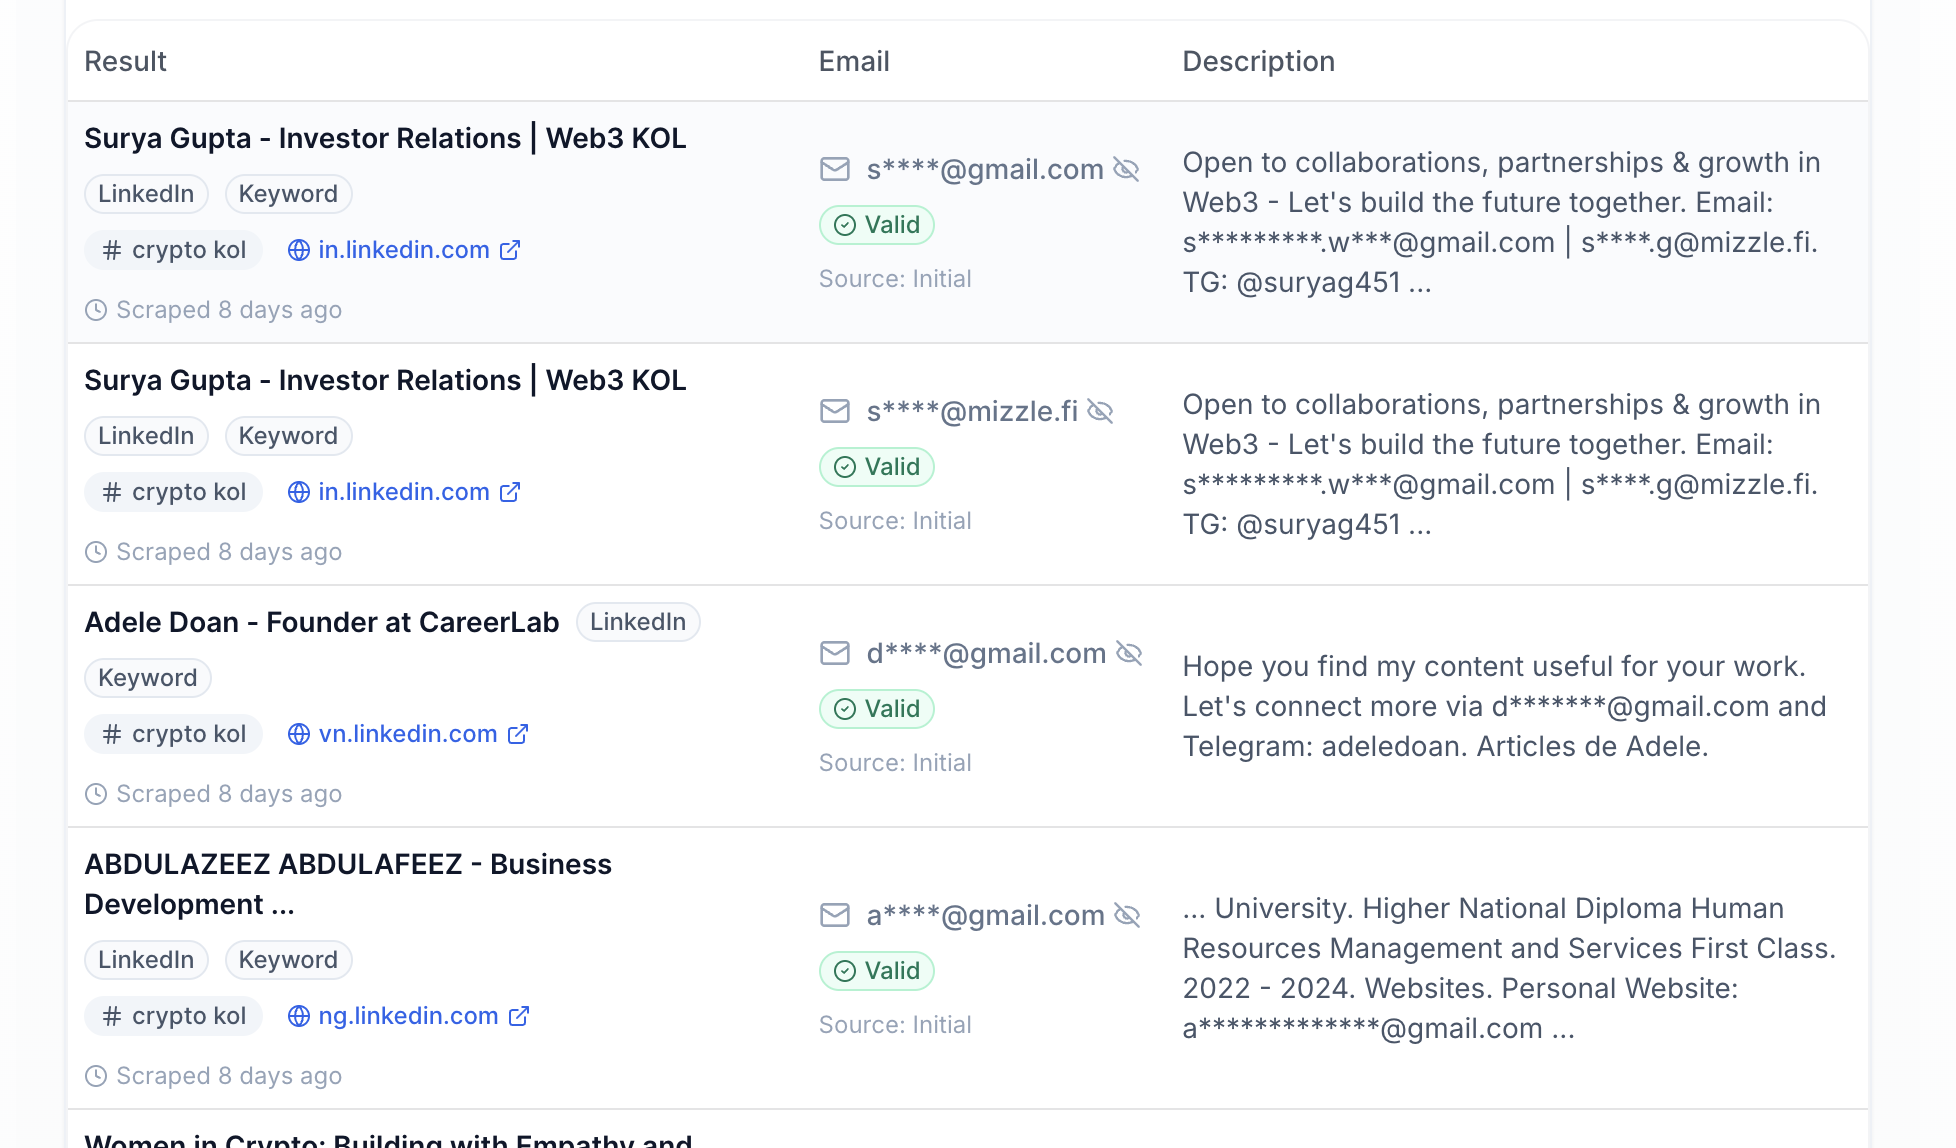The image size is (1956, 1148).
Task: Select the LinkedIn tag on Adele Doan's result
Action: pyautogui.click(x=637, y=621)
